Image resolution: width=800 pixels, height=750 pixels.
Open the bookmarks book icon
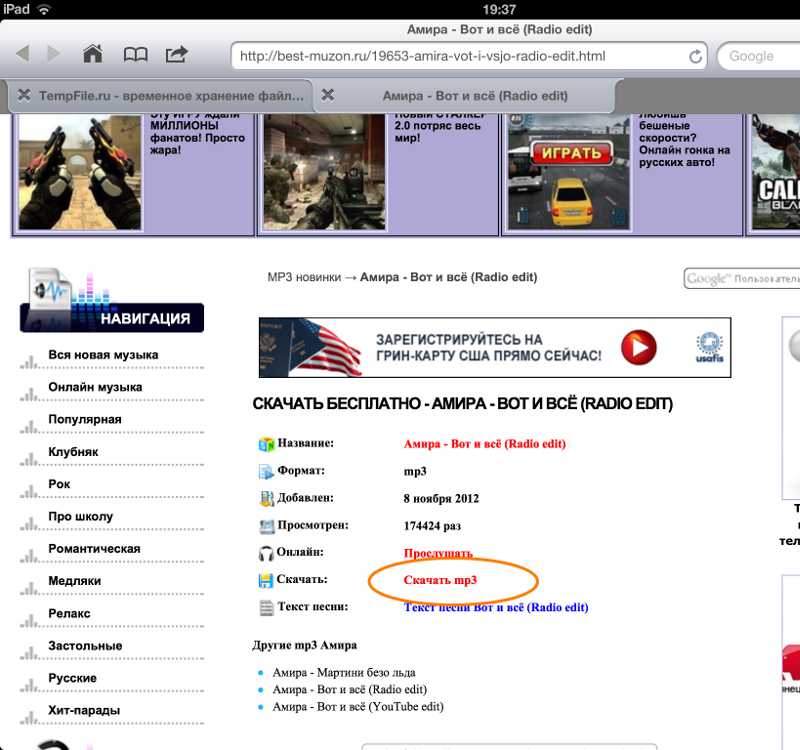[135, 54]
